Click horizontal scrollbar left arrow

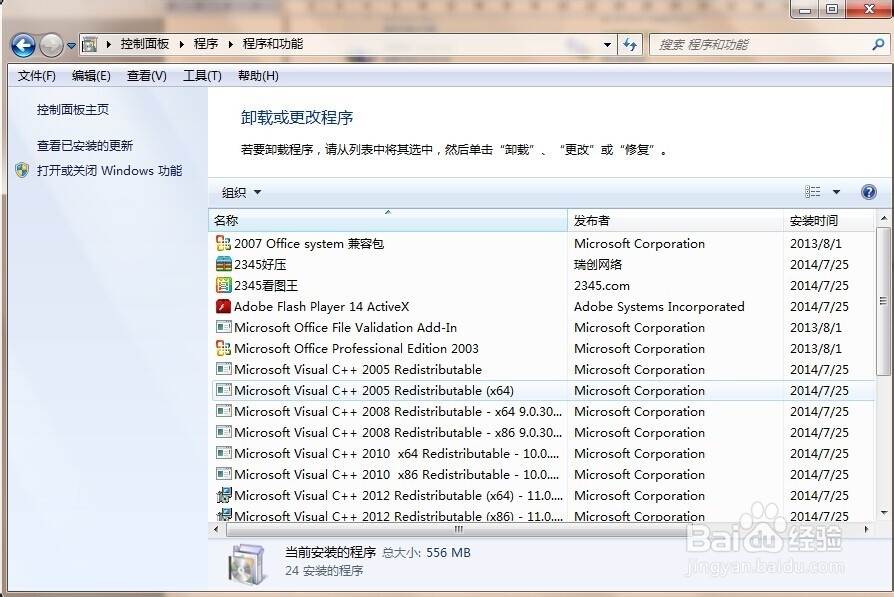(x=216, y=530)
